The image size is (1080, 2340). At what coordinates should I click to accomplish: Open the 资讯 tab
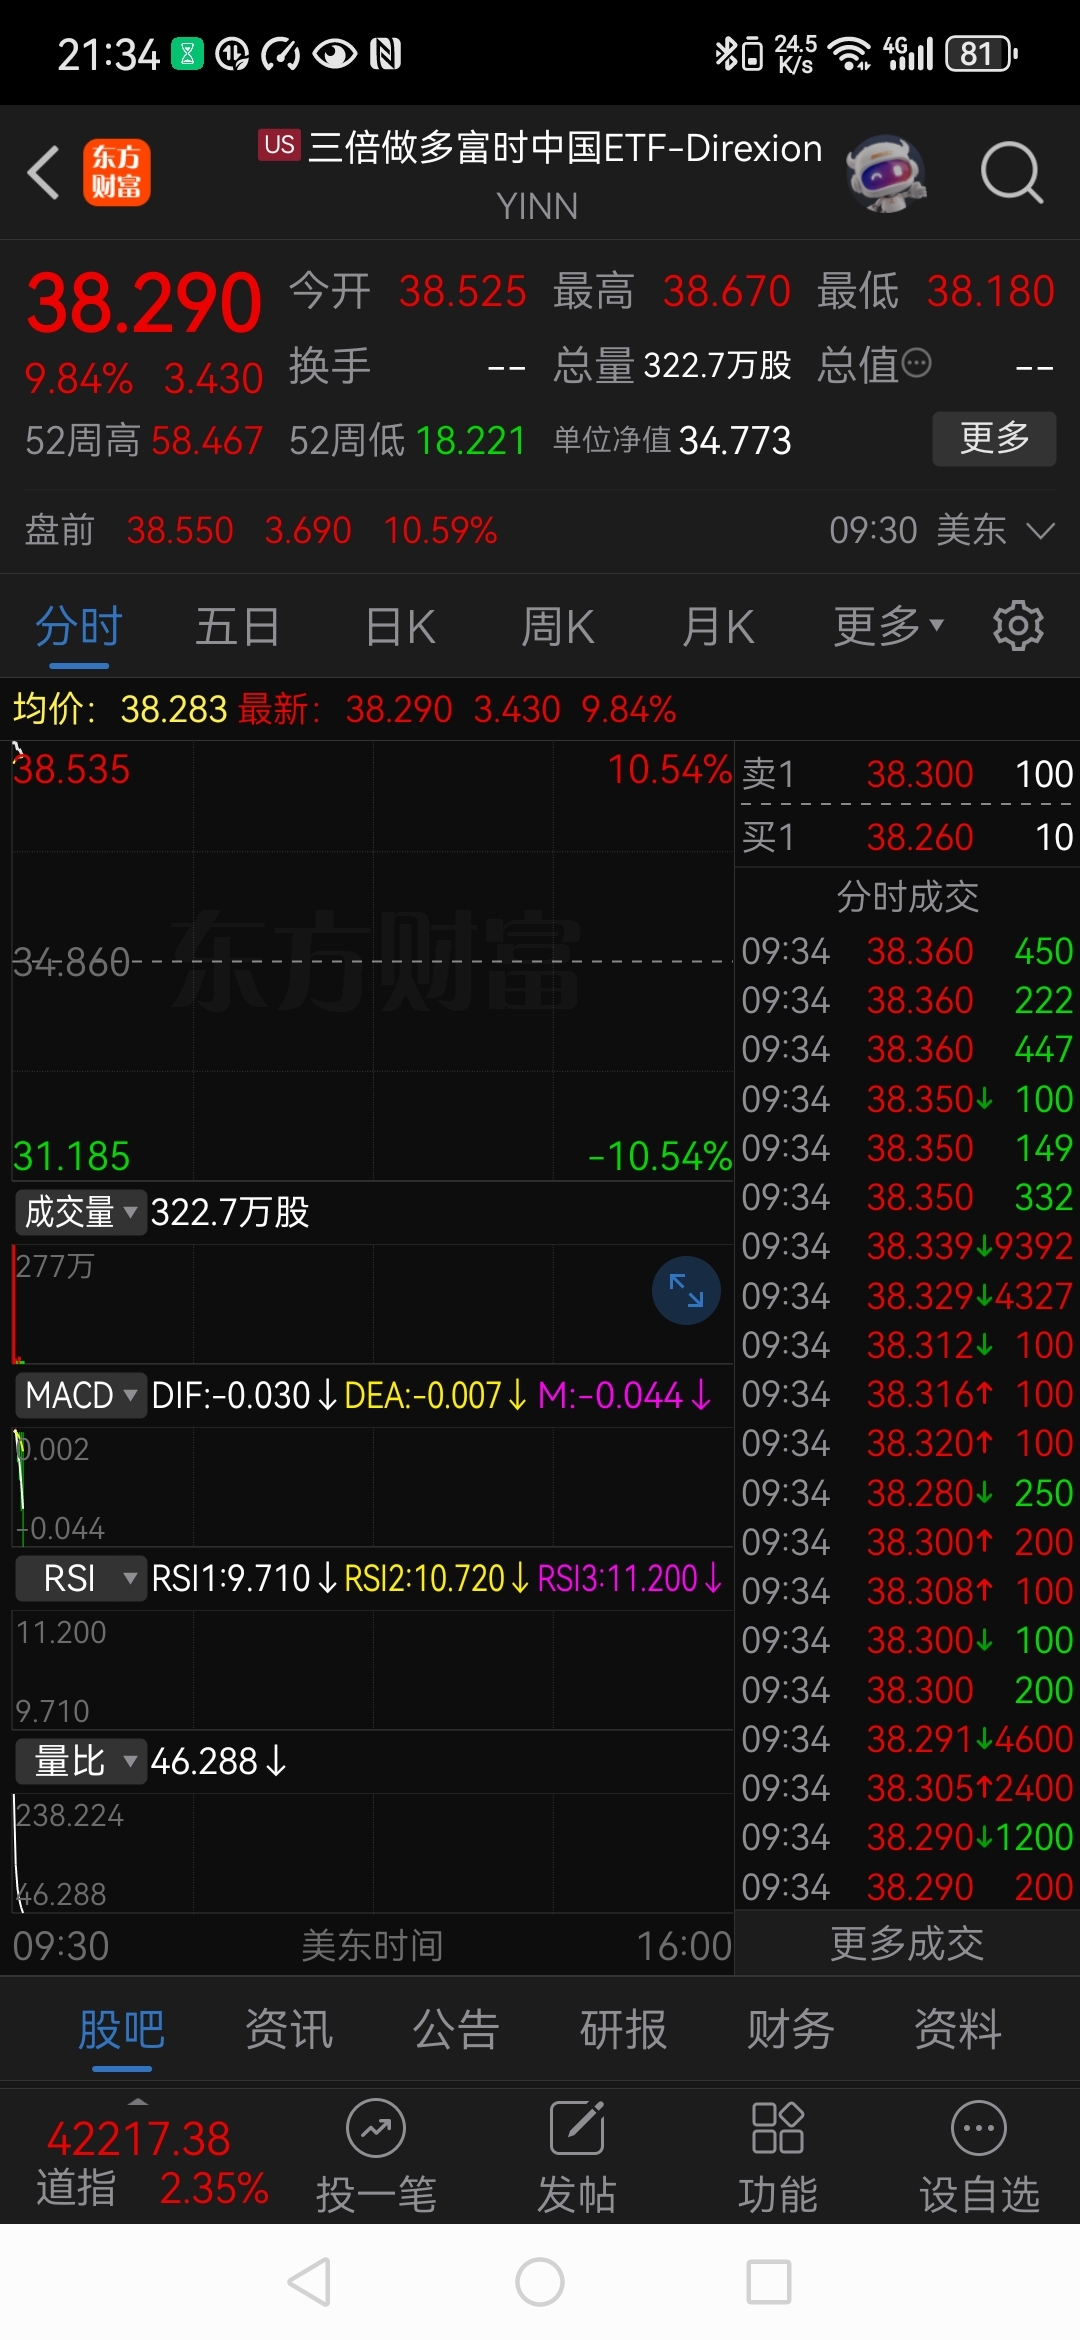point(289,2030)
